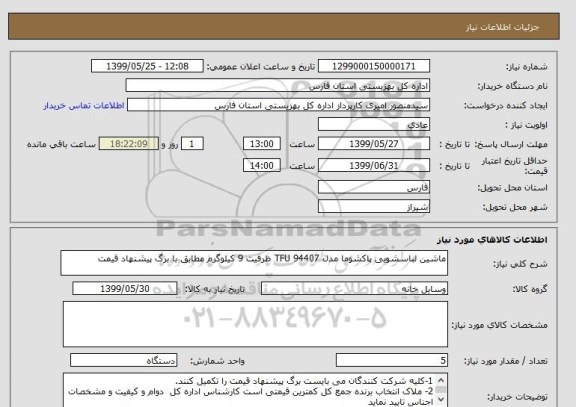576x407 pixels.
Task: Select the unit of measure field دستگاه
Action: pos(123,361)
